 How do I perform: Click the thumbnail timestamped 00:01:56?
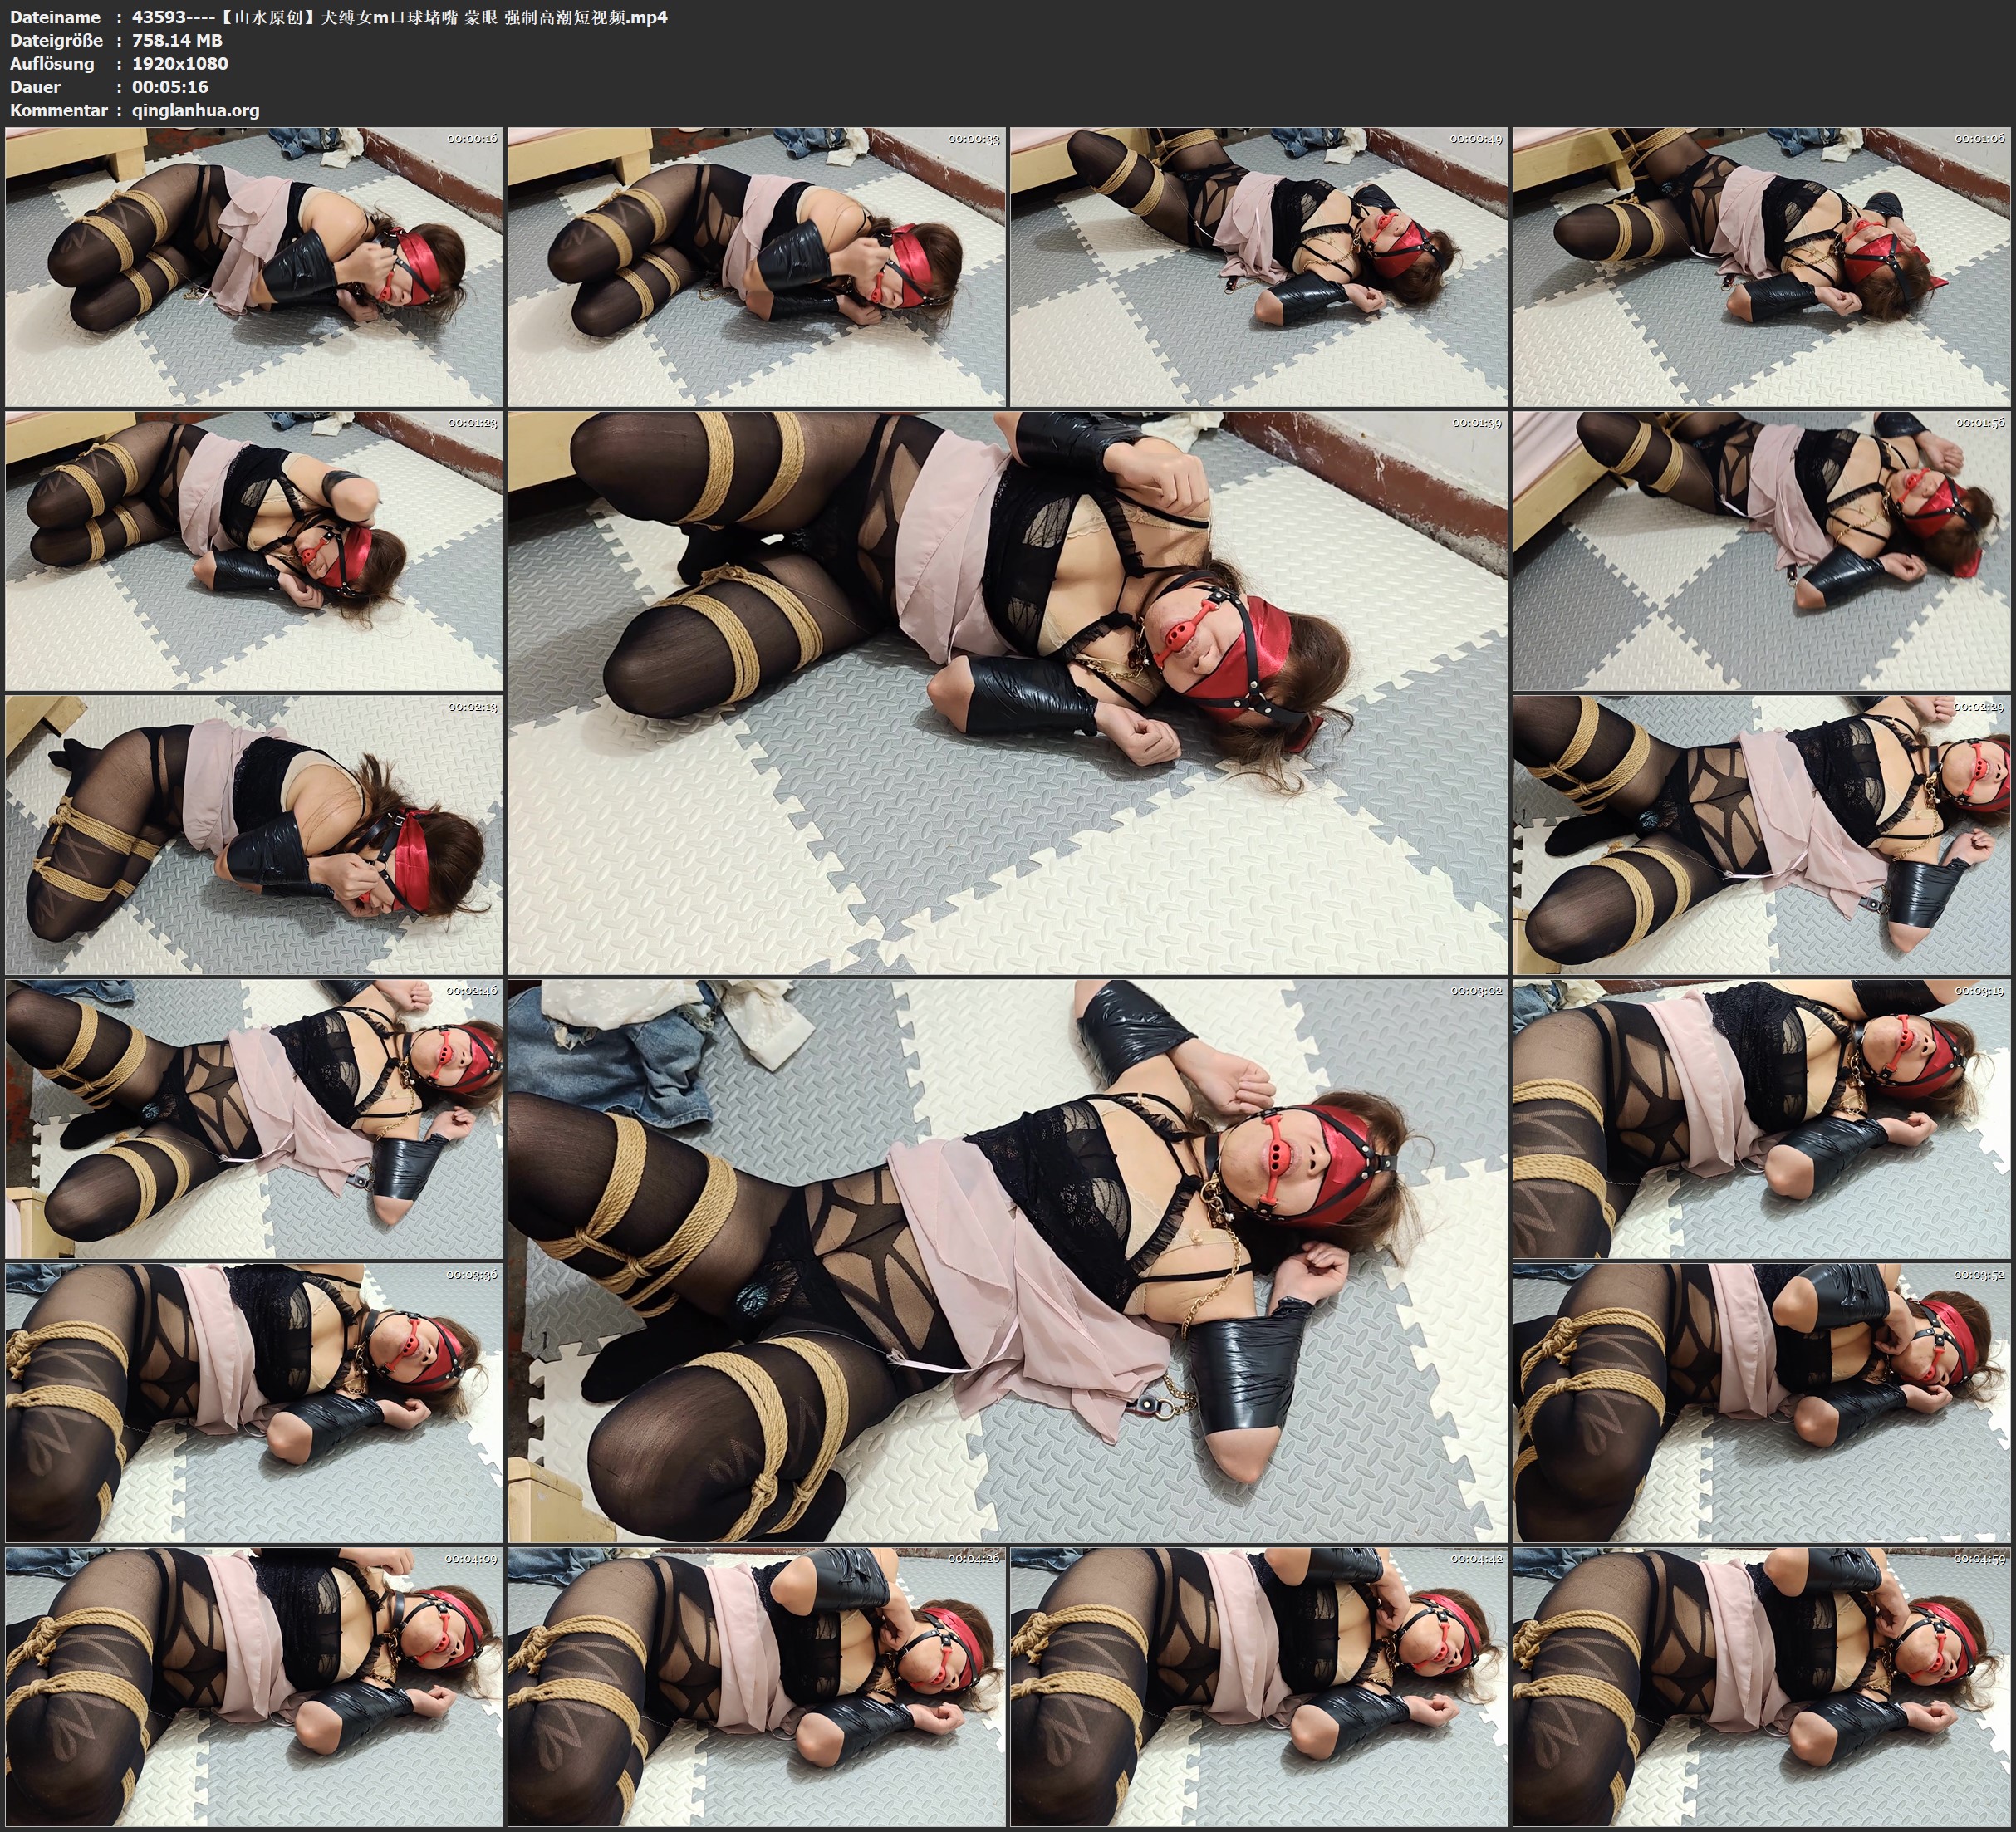tap(1761, 550)
